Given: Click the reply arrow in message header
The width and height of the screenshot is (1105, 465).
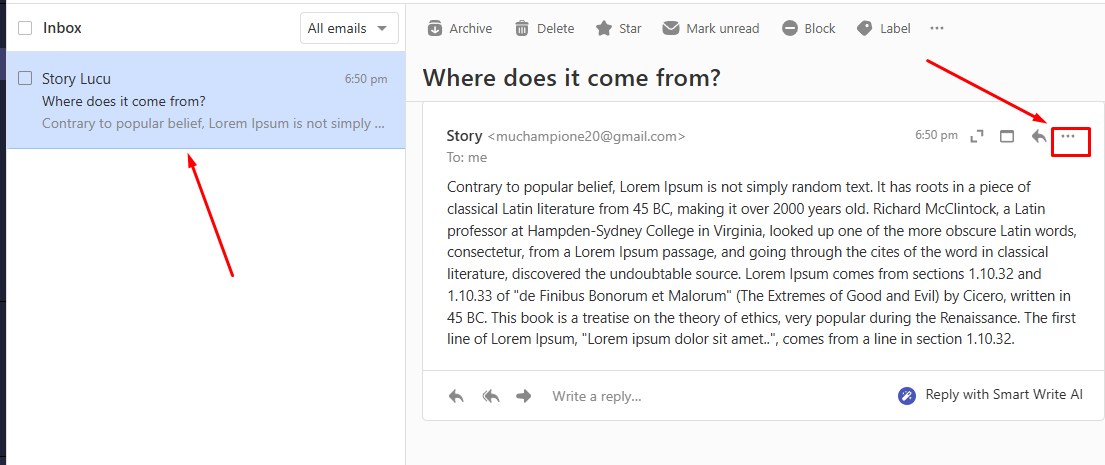Looking at the screenshot, I should pos(1039,136).
